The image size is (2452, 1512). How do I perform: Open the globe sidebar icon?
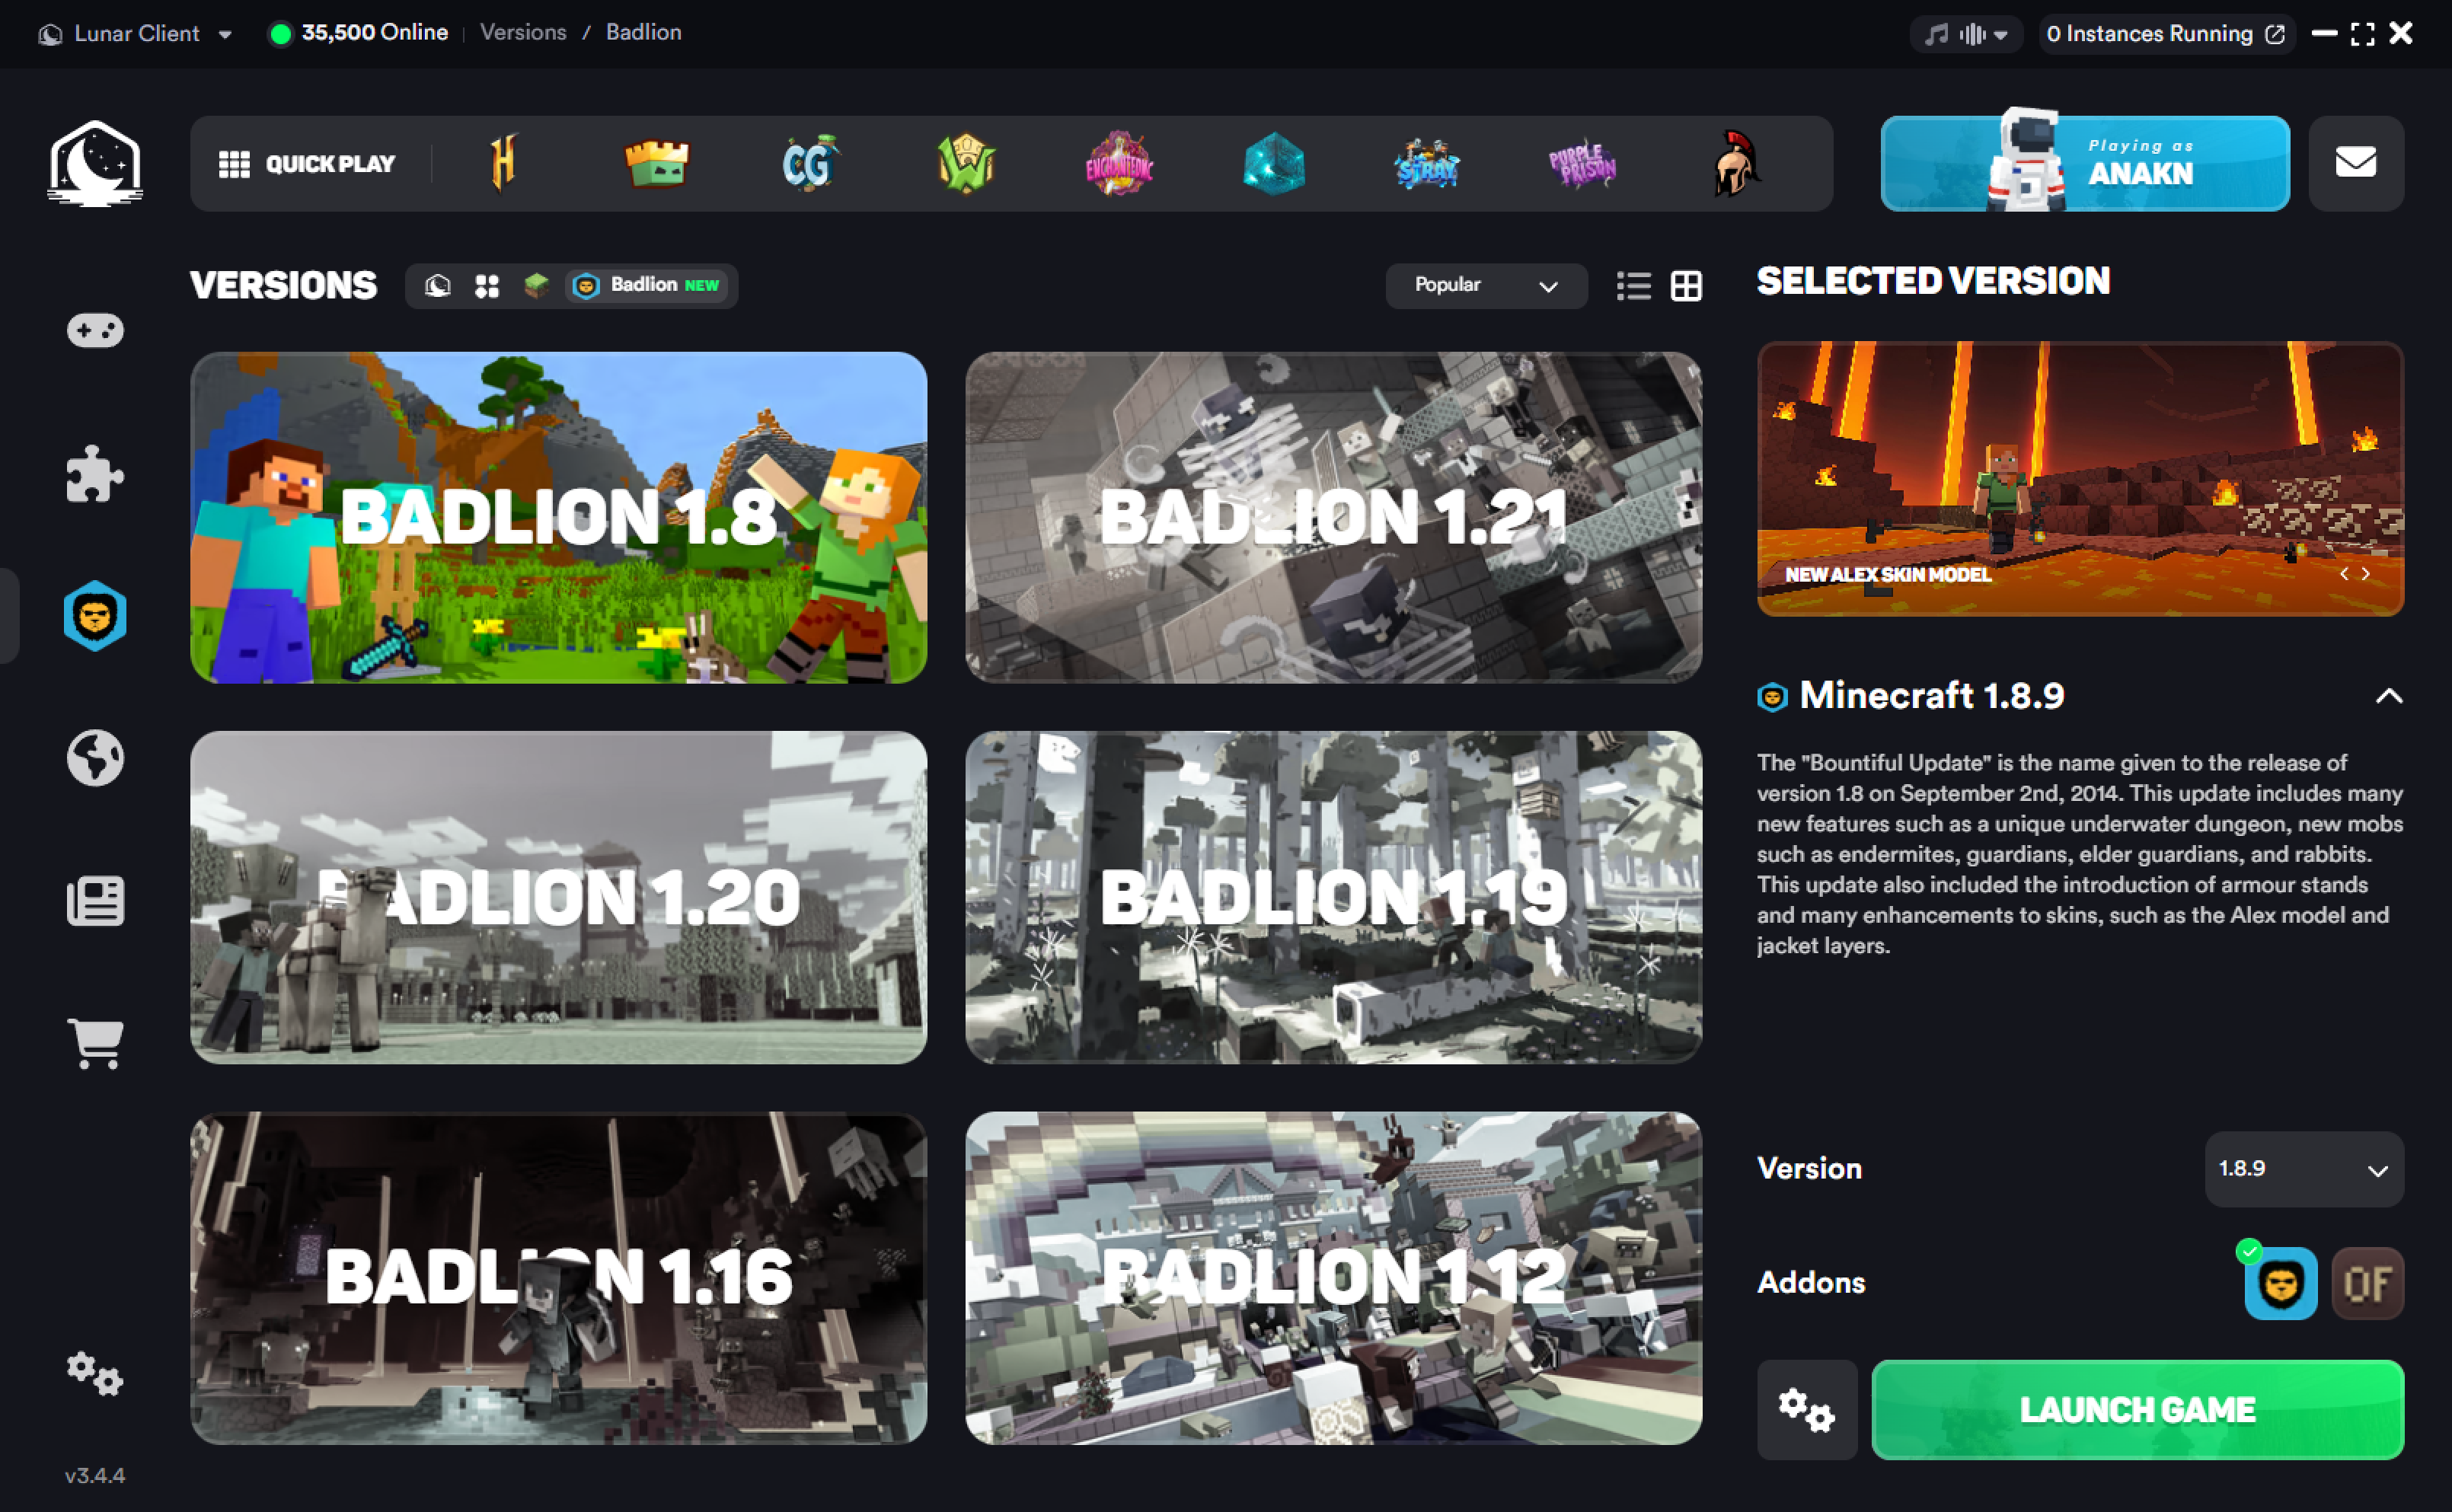[x=95, y=758]
